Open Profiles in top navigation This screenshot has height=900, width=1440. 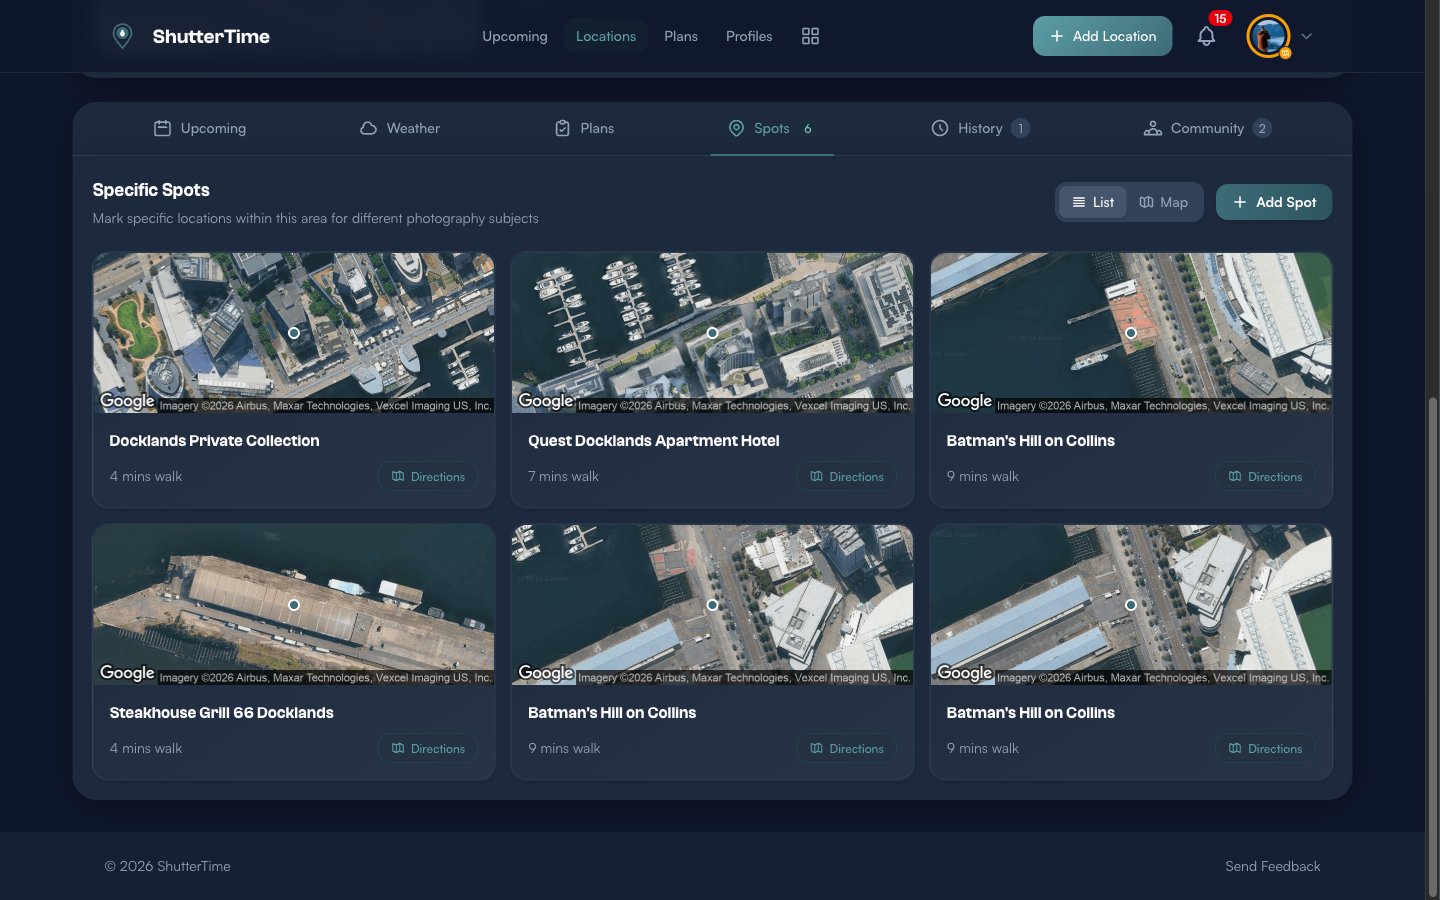coord(749,36)
